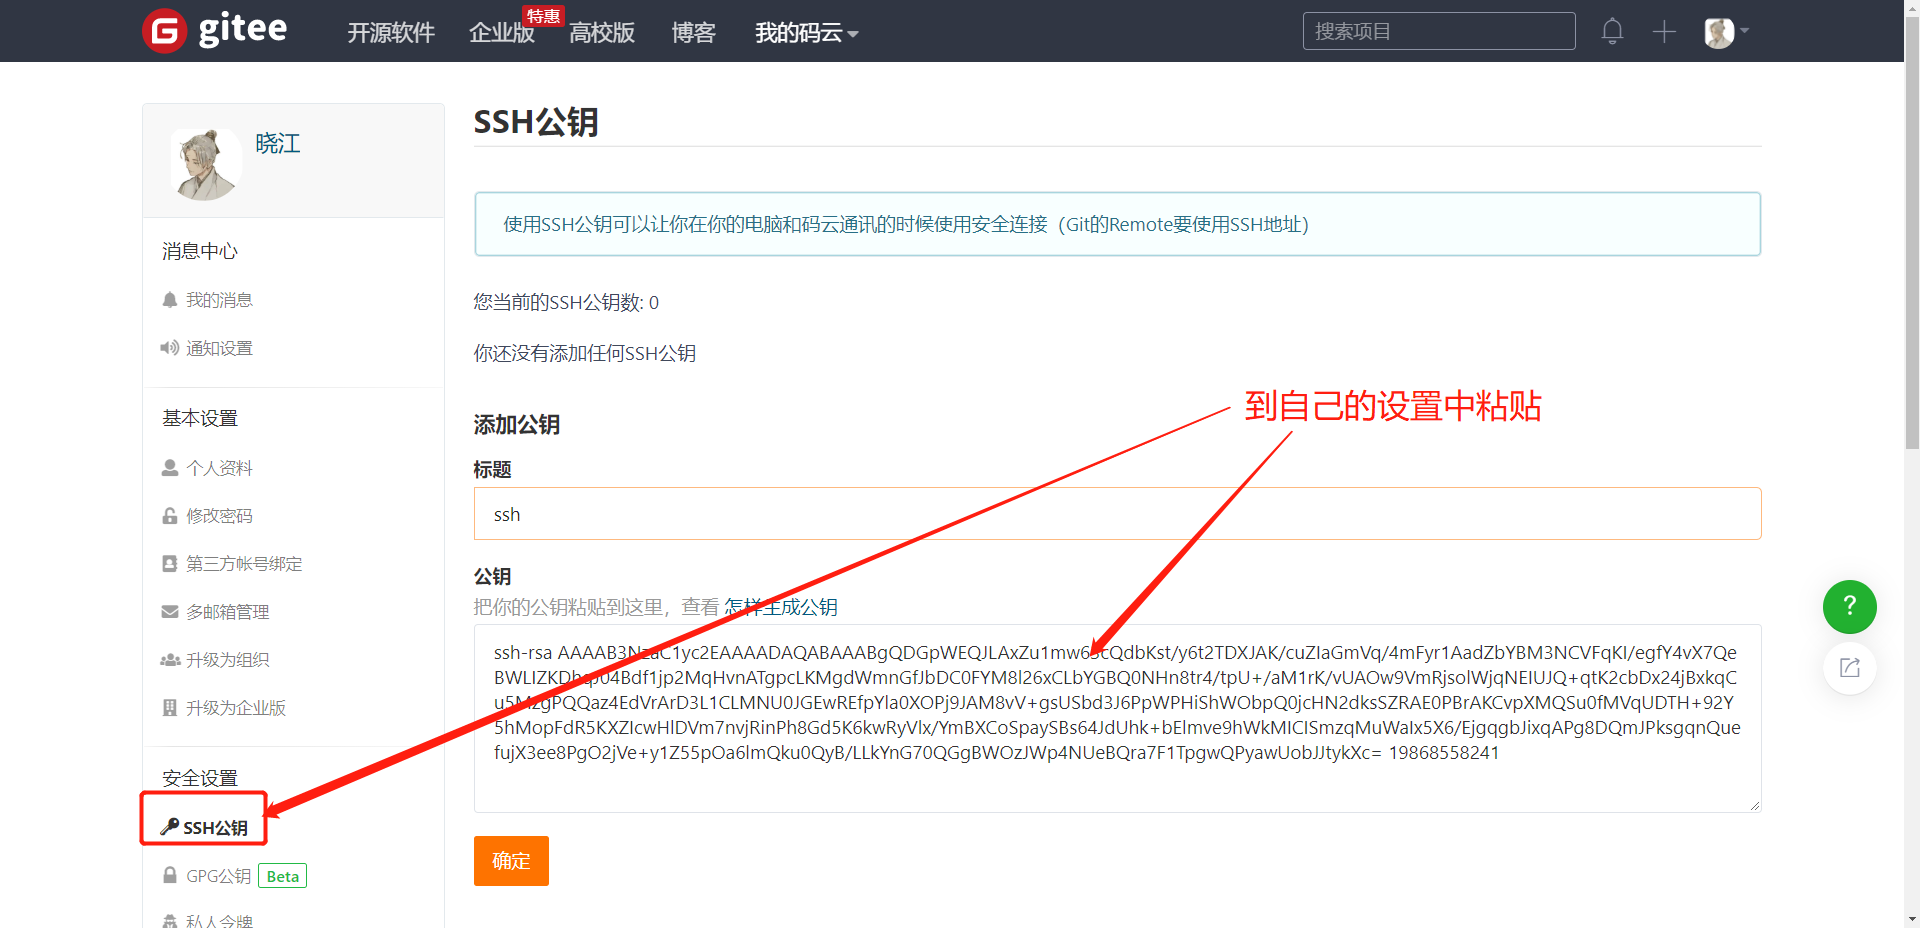Select 多邮箱管理 in sidebar
Viewport: 1920px width, 928px height.
(227, 612)
